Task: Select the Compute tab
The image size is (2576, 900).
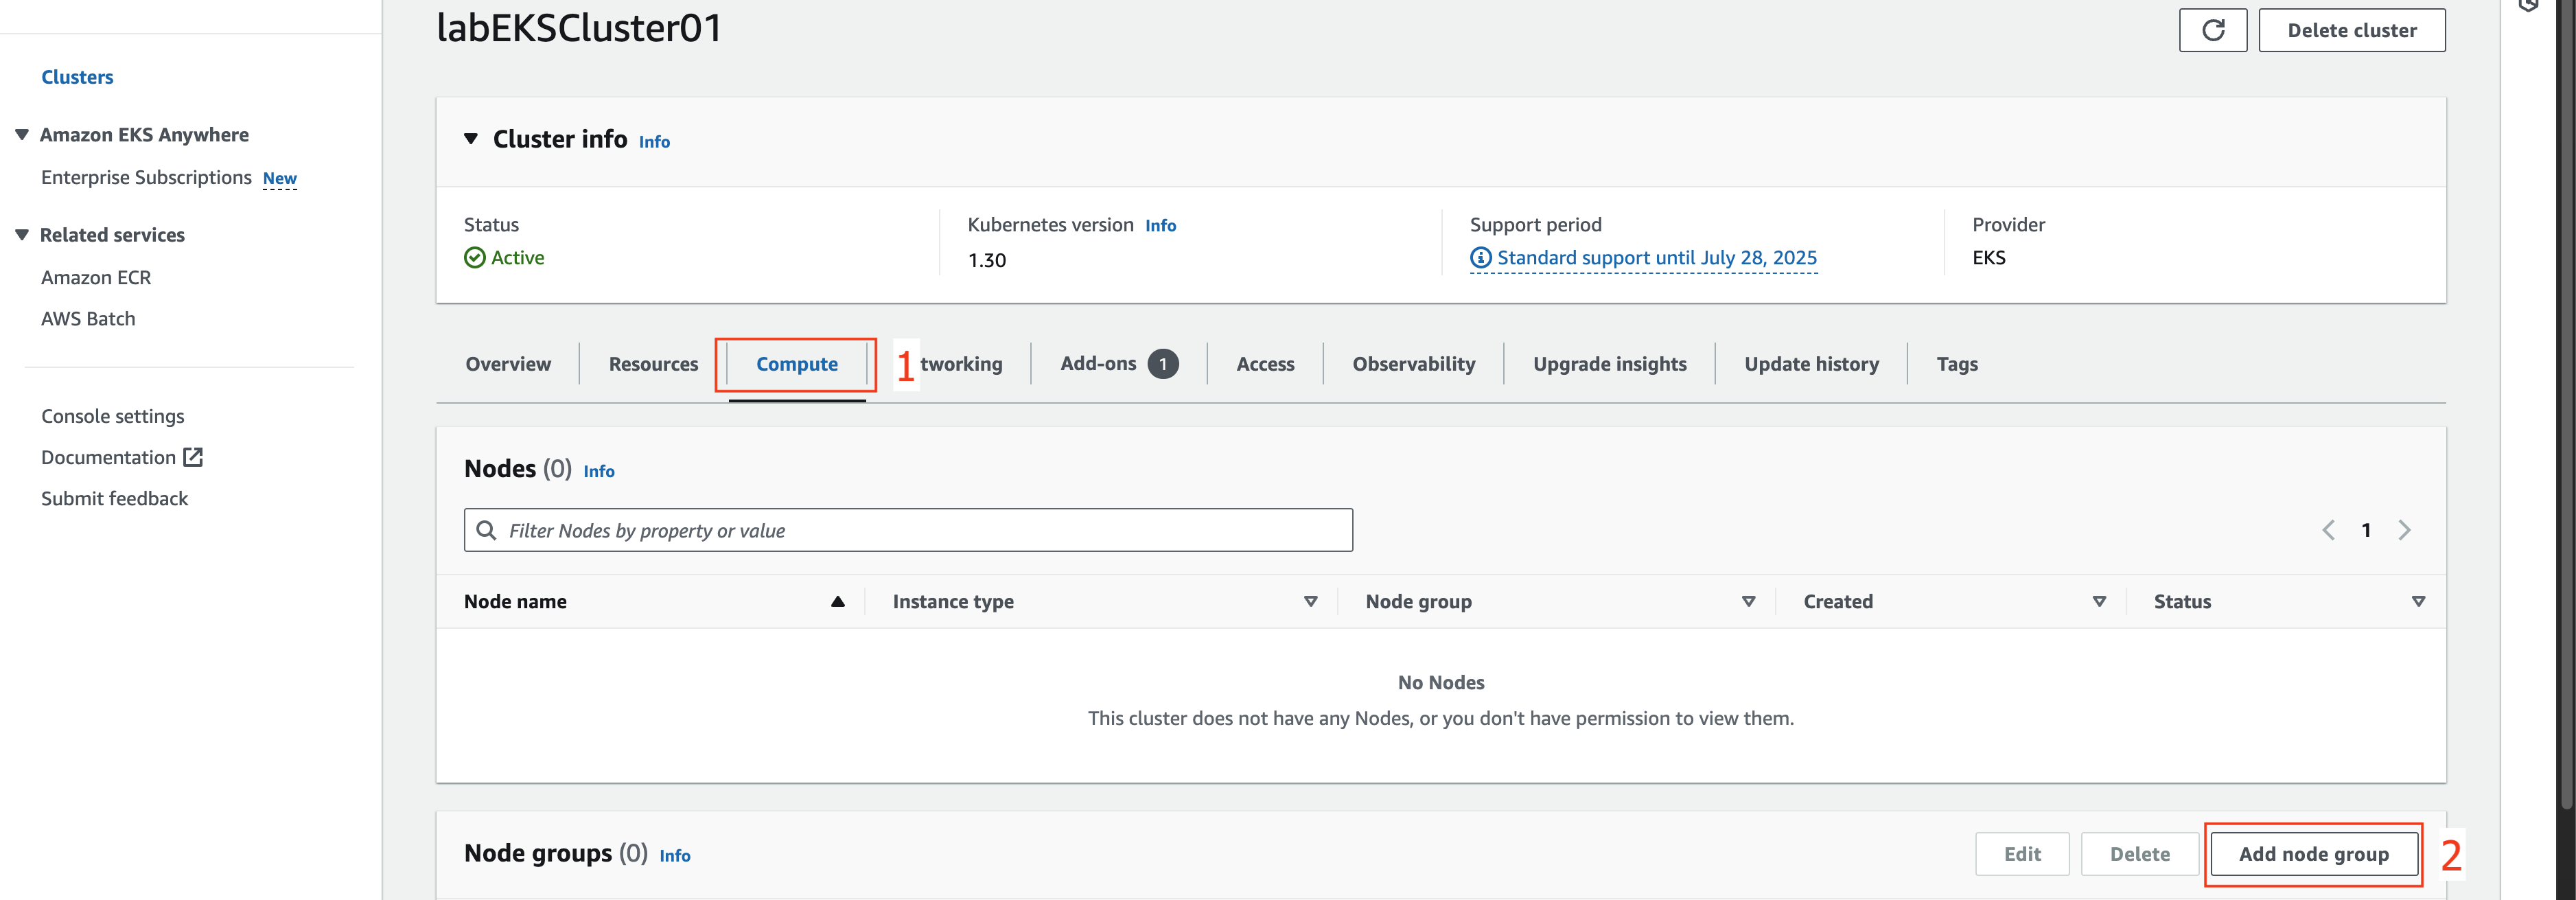Action: tap(796, 364)
